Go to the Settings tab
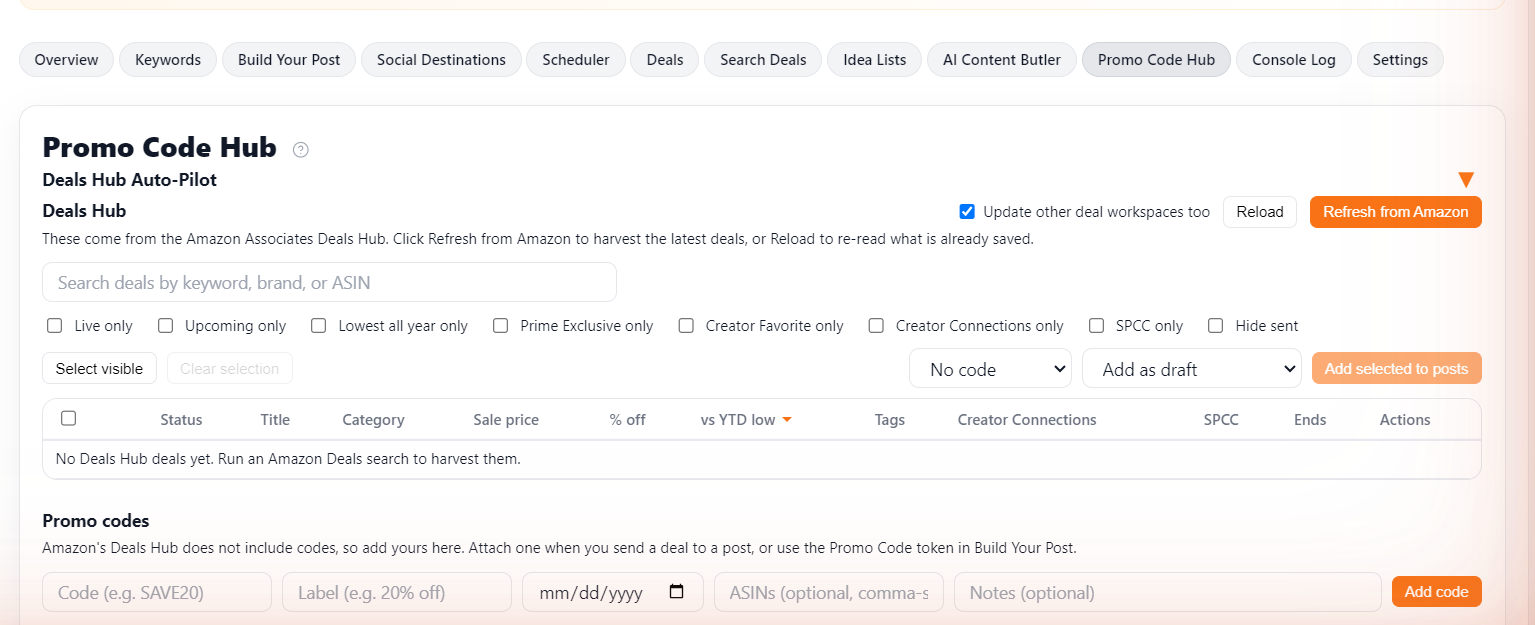 (x=1400, y=60)
